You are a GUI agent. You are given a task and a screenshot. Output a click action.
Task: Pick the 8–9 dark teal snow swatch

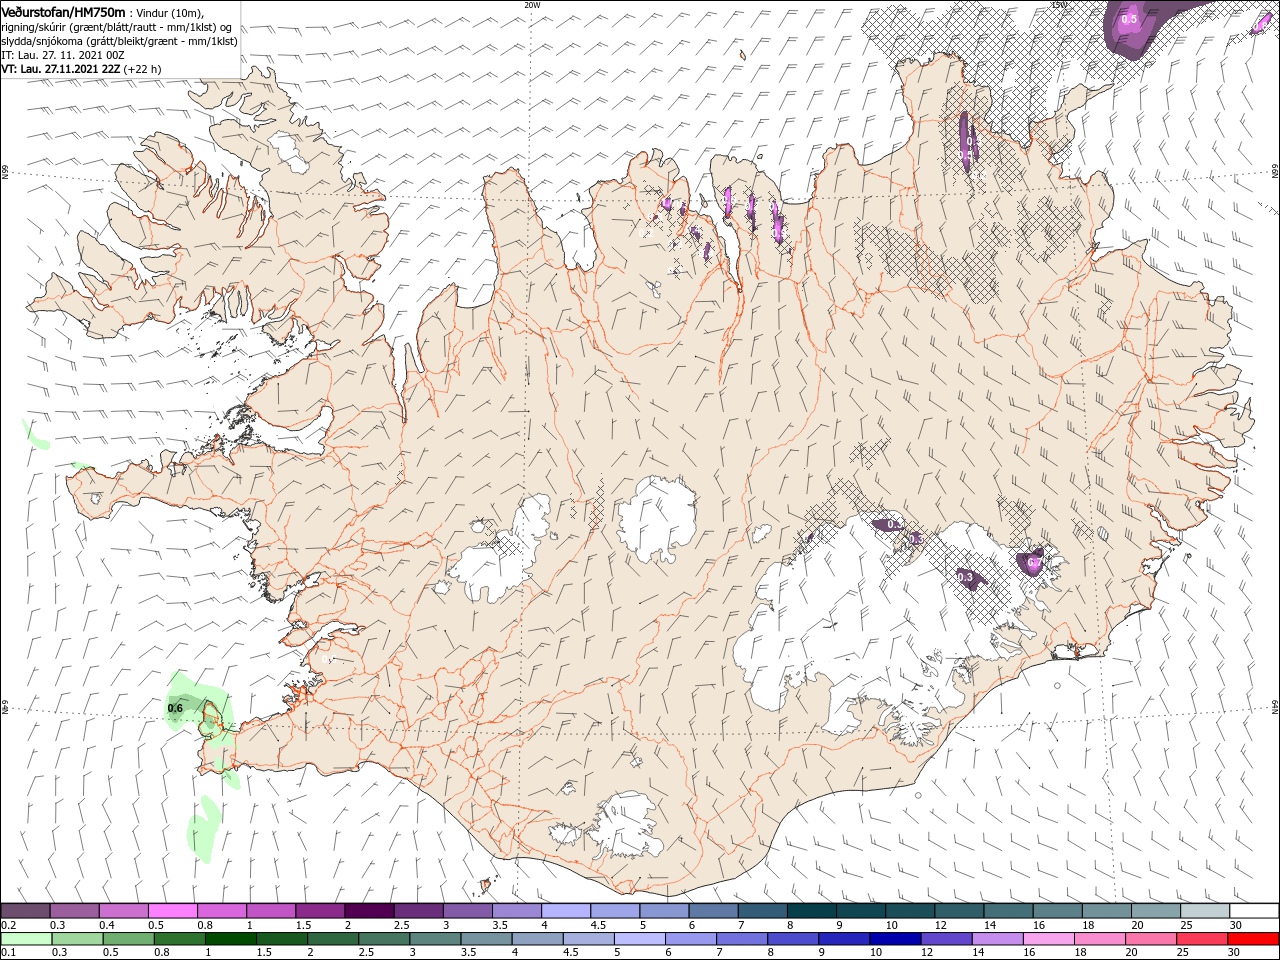[811, 911]
